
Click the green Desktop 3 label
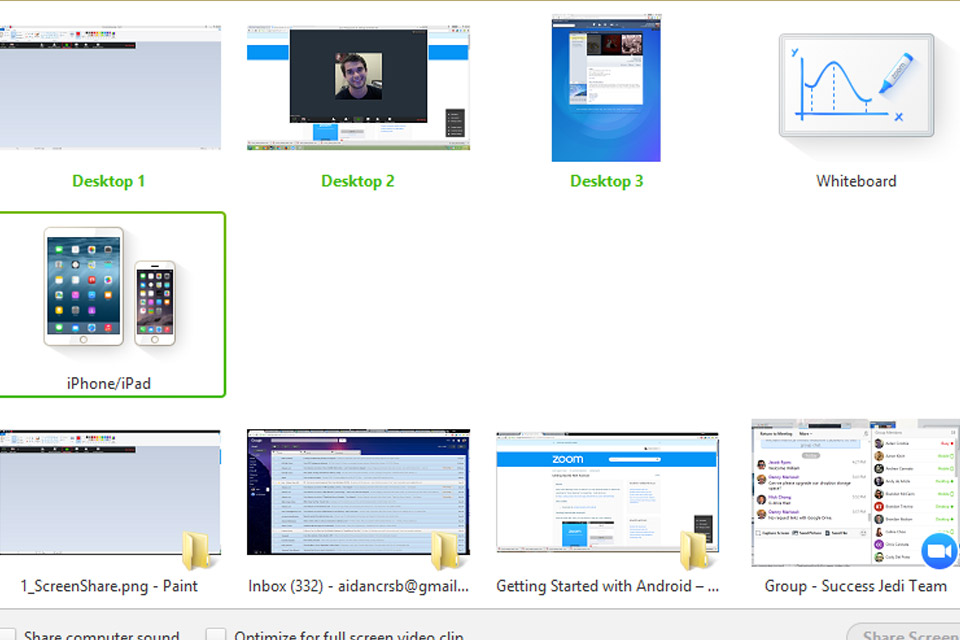click(x=606, y=181)
